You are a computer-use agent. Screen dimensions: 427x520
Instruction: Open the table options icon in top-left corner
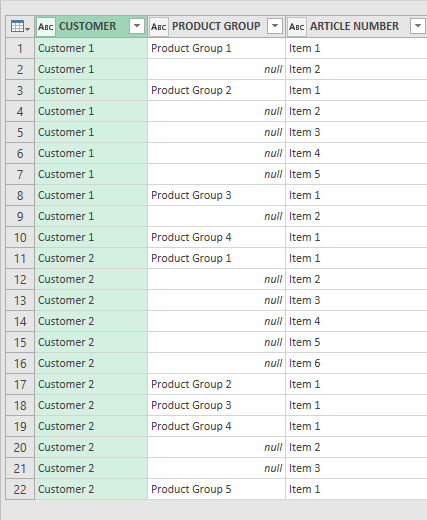[20, 27]
